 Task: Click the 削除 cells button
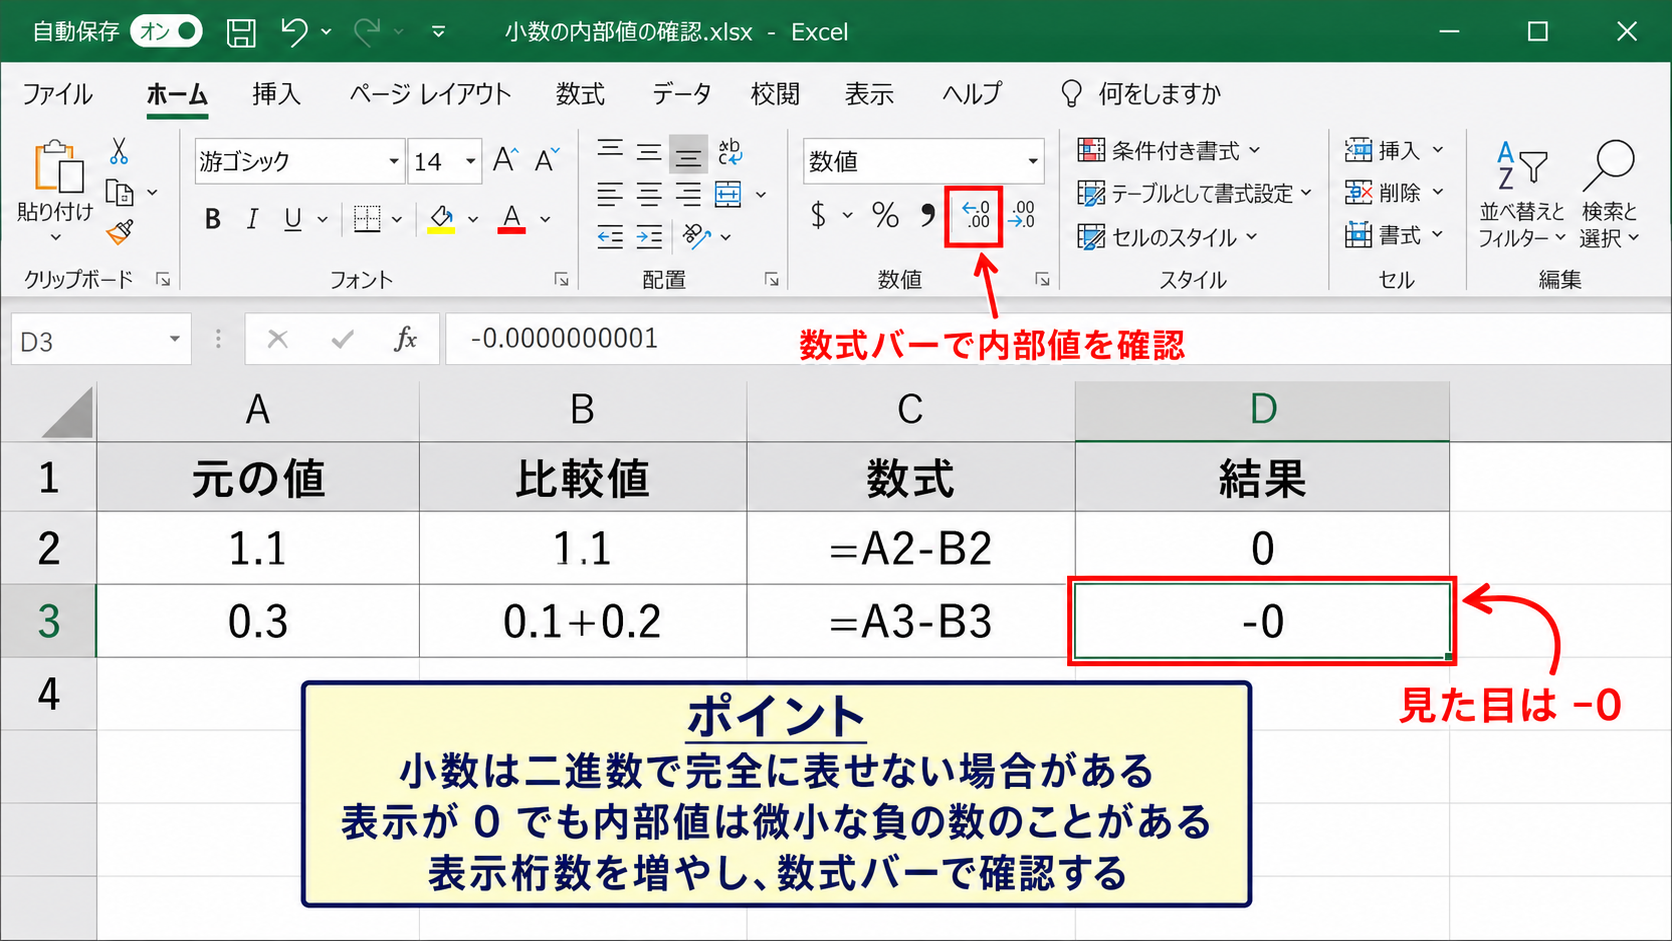(x=1394, y=192)
